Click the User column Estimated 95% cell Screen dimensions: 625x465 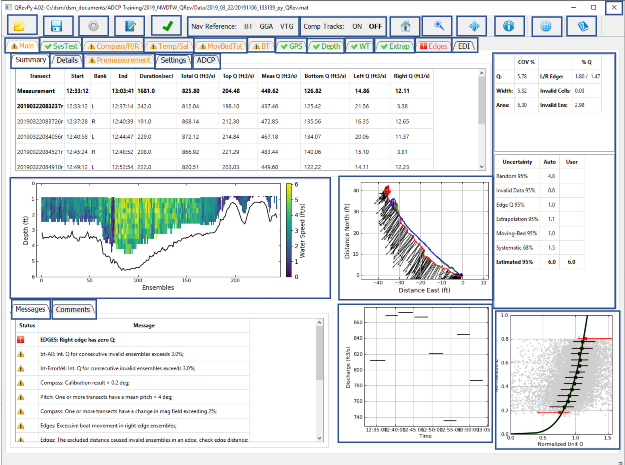point(571,262)
